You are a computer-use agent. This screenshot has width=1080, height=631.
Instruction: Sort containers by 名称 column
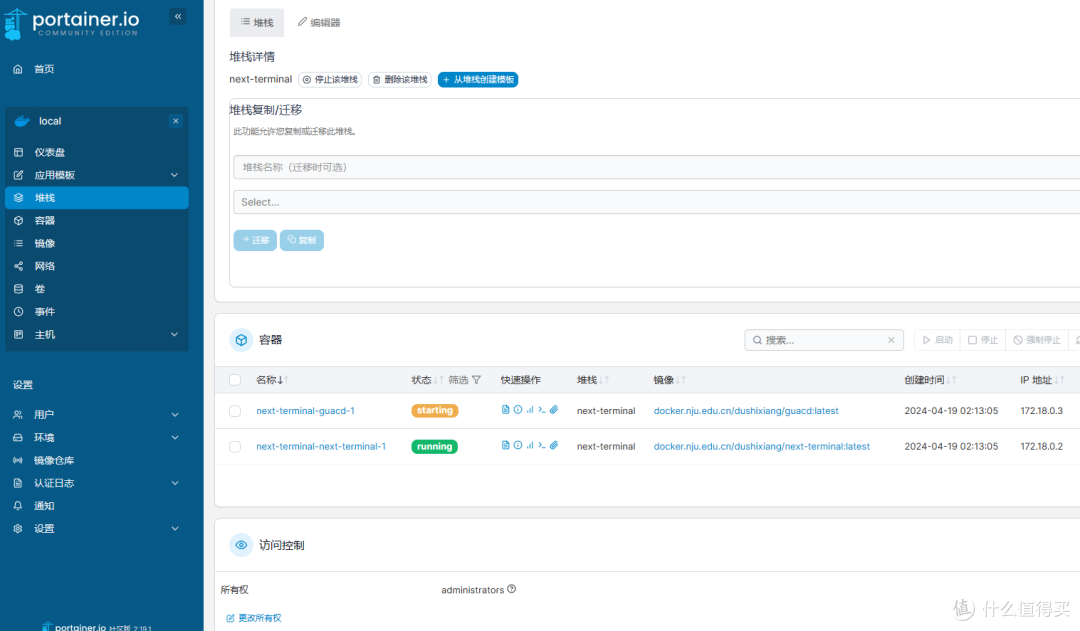pos(272,380)
